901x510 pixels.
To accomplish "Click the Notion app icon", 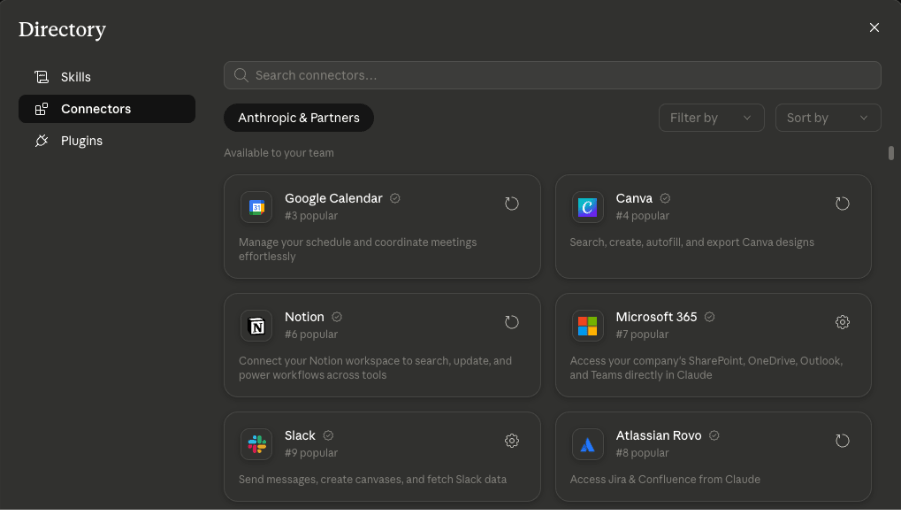I will pyautogui.click(x=256, y=326).
